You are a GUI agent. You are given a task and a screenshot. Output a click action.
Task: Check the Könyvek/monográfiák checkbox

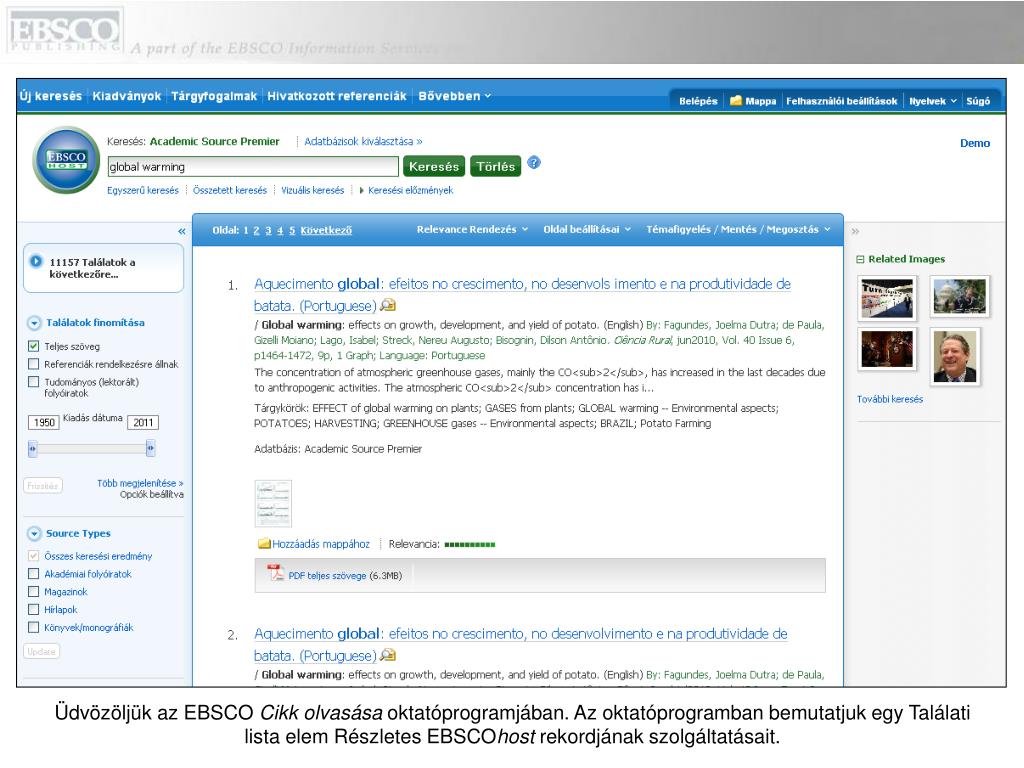(x=34, y=627)
